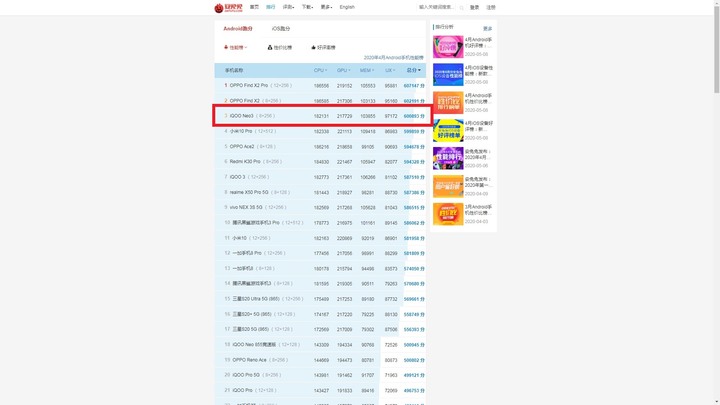Open the orange 4月Android性价比榜 thumbnail
The height and width of the screenshot is (405, 720).
(448, 102)
